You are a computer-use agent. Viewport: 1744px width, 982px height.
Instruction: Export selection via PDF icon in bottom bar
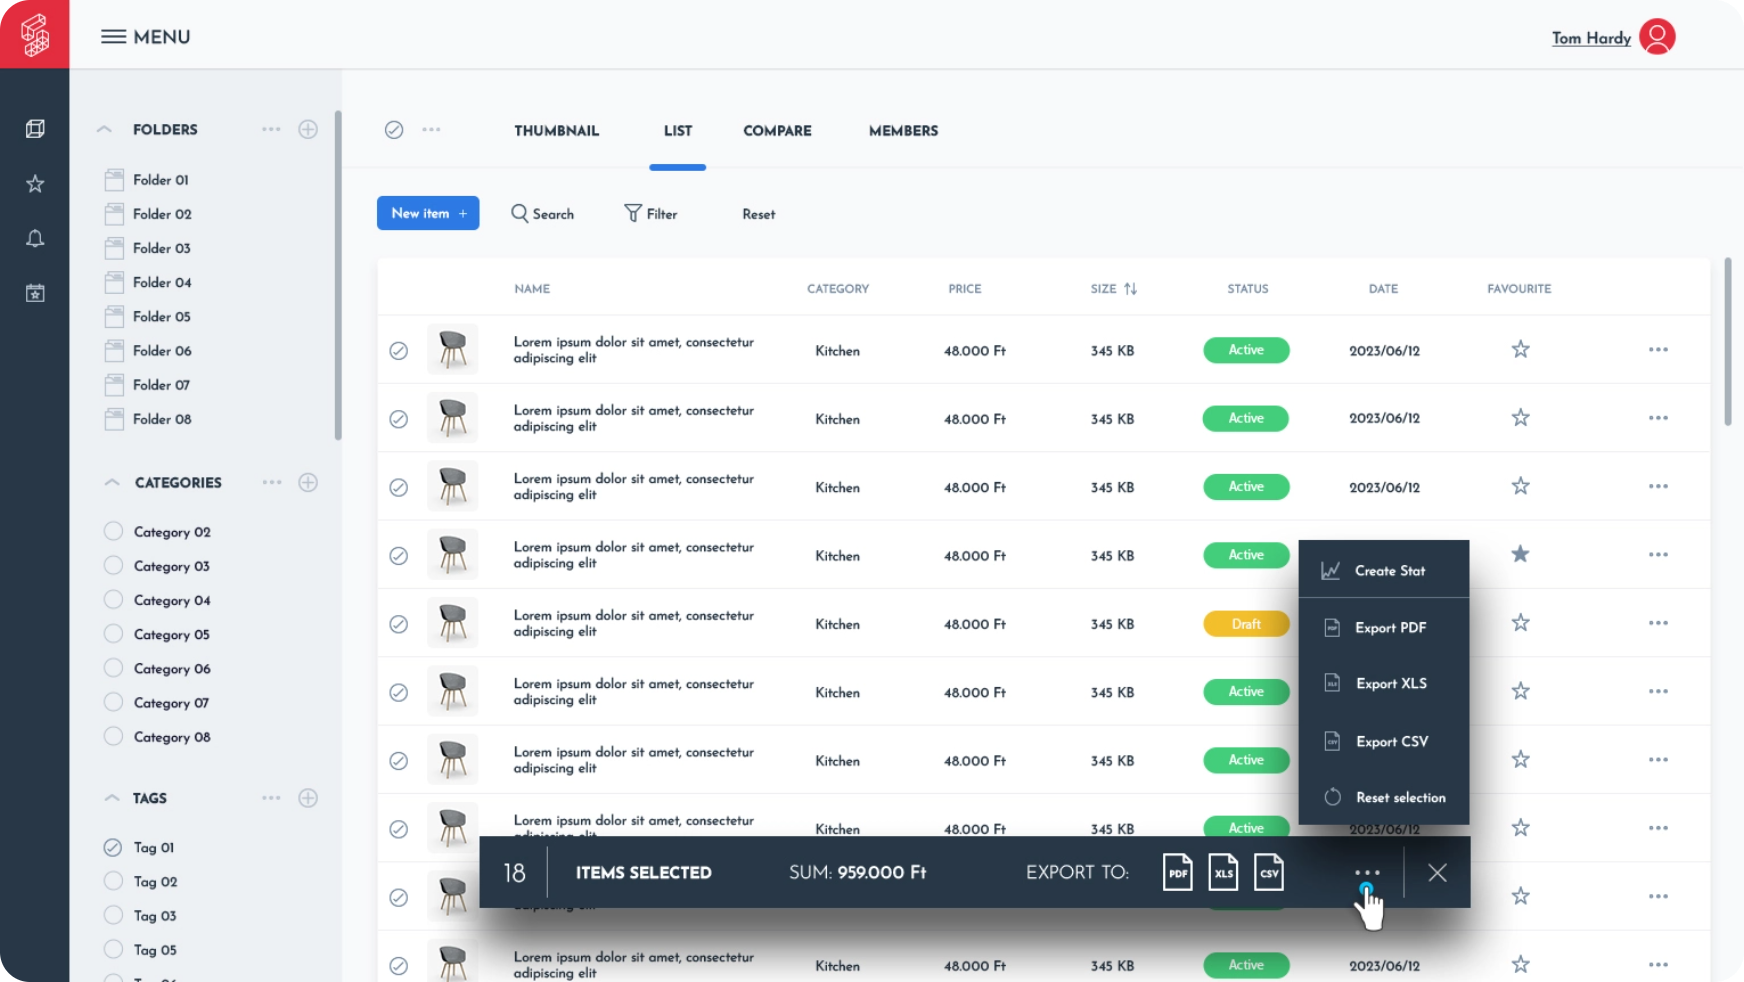[1177, 872]
